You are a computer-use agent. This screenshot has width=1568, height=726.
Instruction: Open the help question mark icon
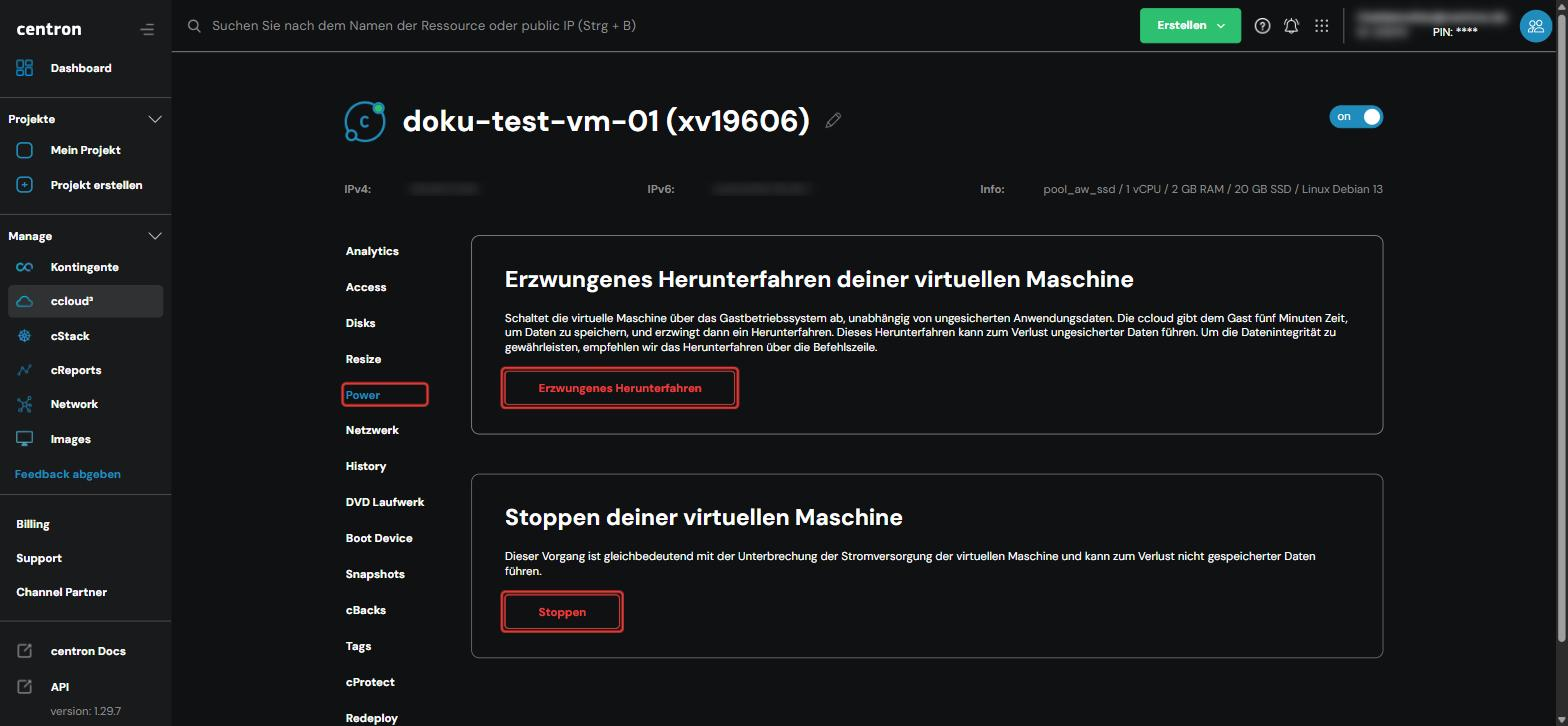click(x=1262, y=26)
